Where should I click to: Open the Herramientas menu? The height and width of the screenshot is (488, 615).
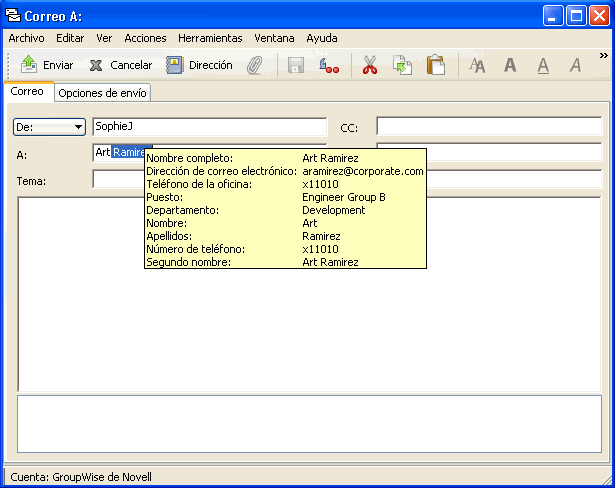210,38
